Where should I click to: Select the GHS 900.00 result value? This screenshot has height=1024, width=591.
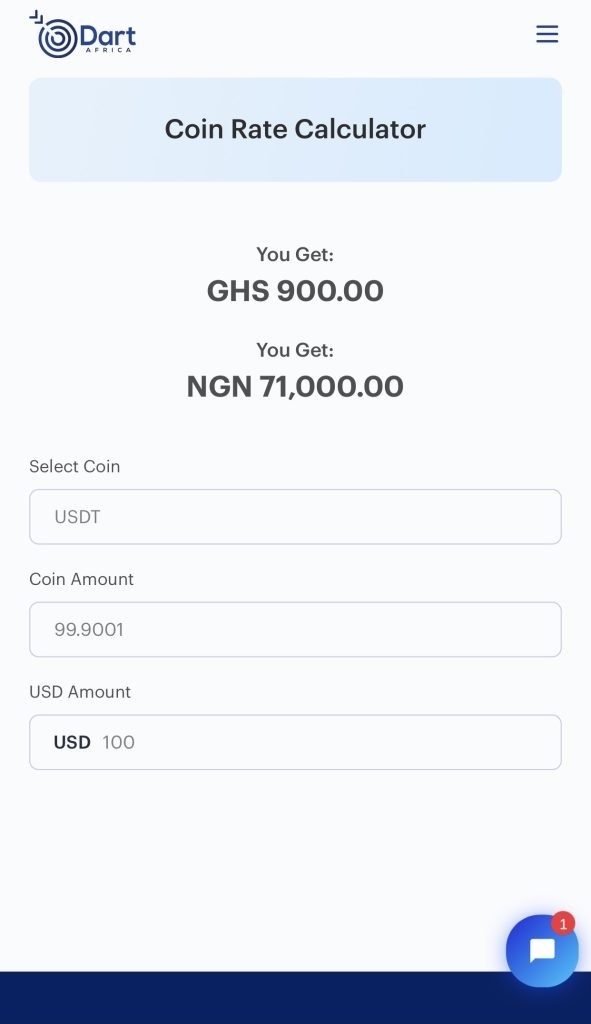click(x=295, y=291)
